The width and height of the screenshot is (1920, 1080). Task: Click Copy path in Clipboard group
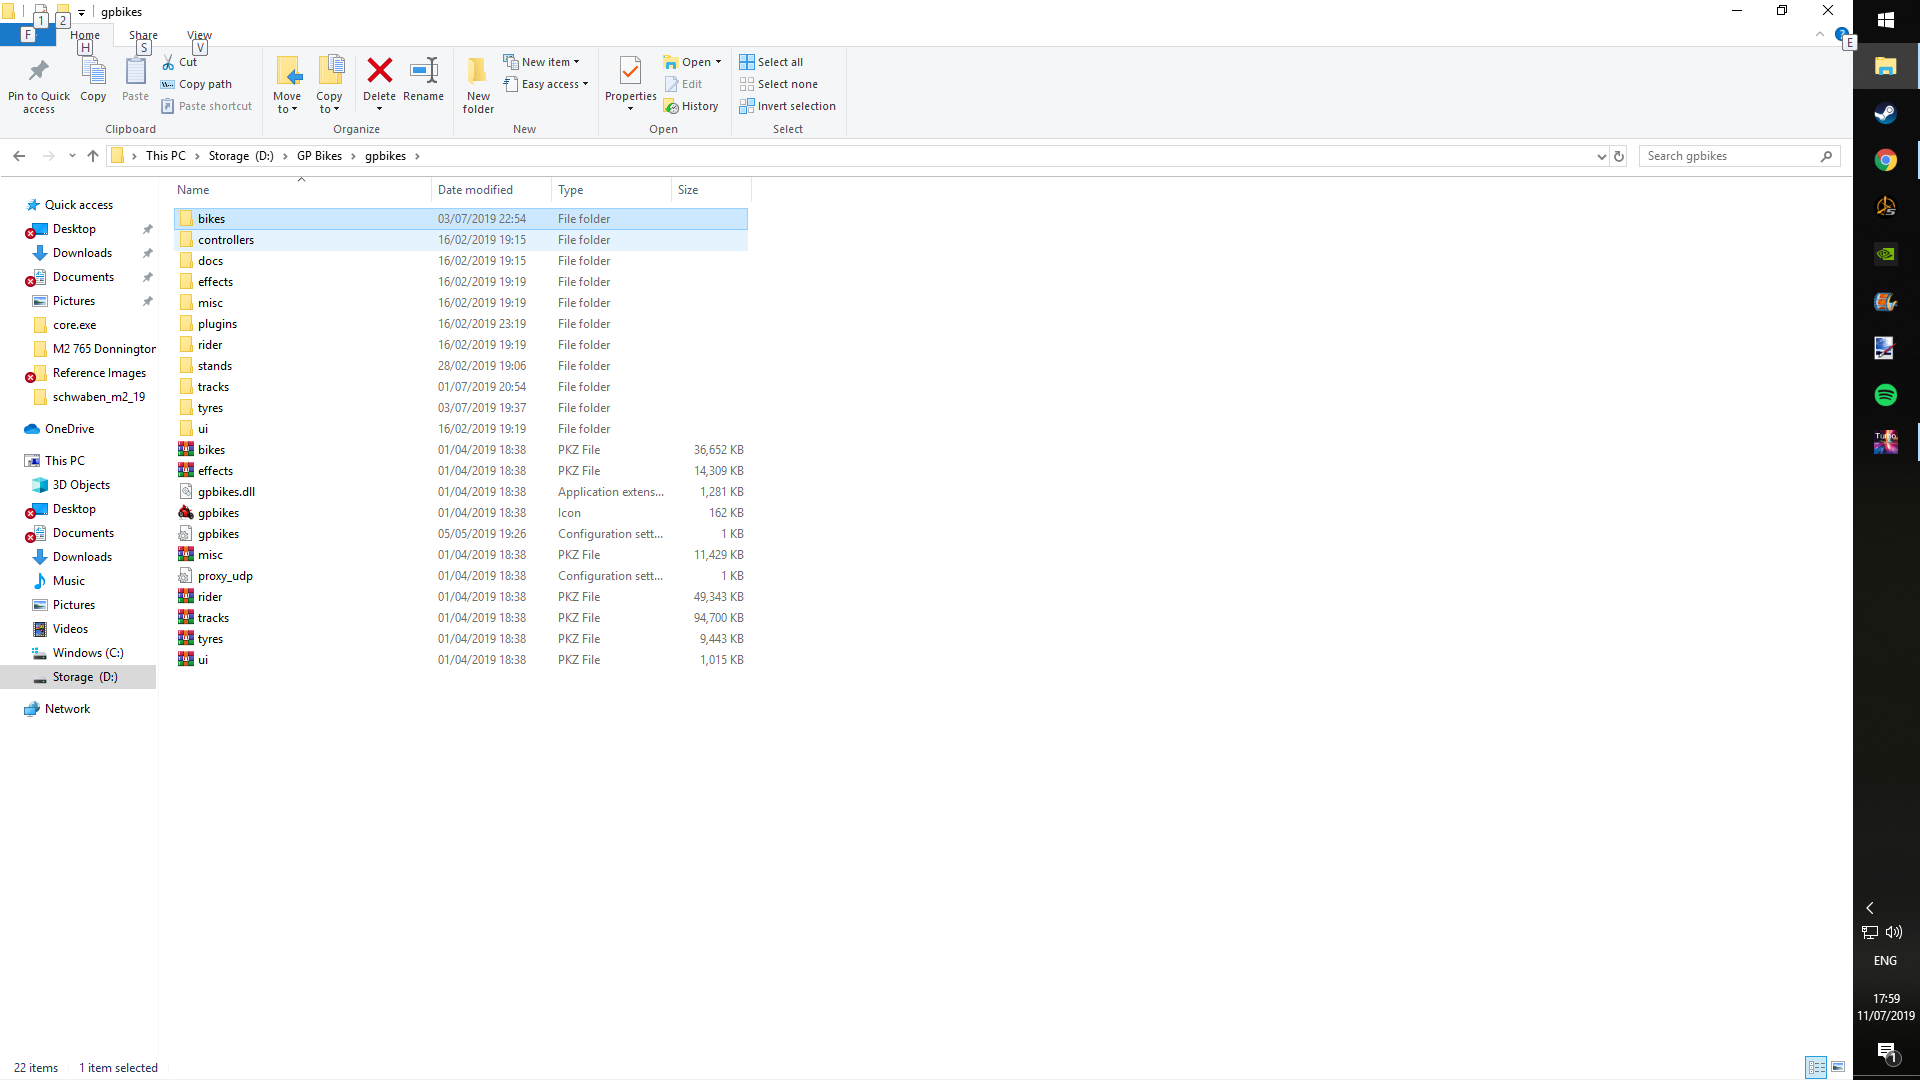196,84
